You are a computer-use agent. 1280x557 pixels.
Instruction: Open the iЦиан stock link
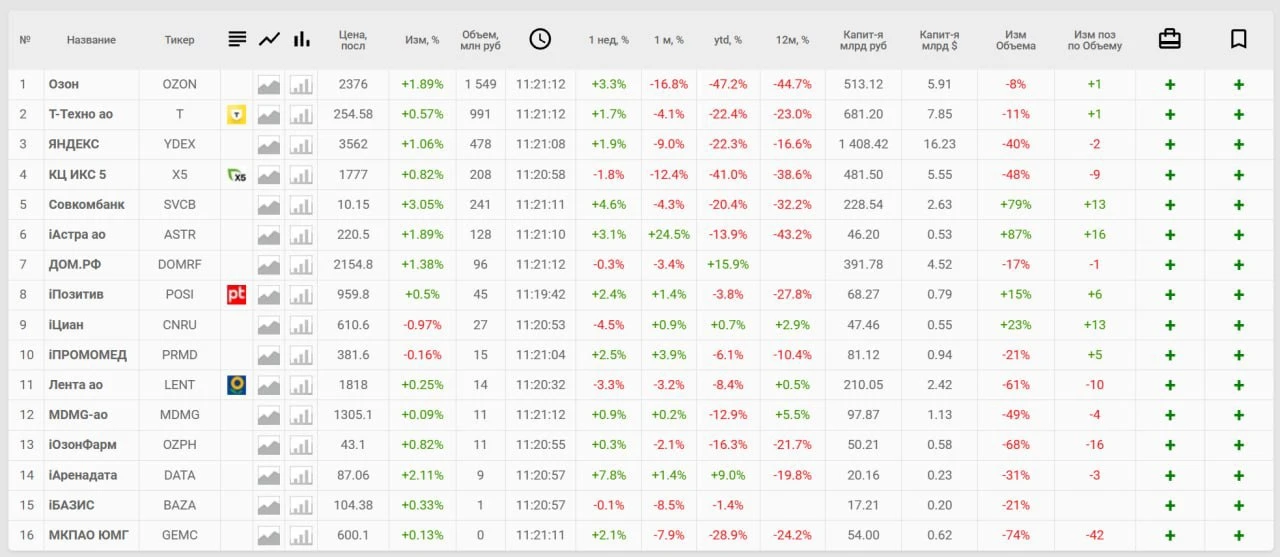(x=66, y=325)
